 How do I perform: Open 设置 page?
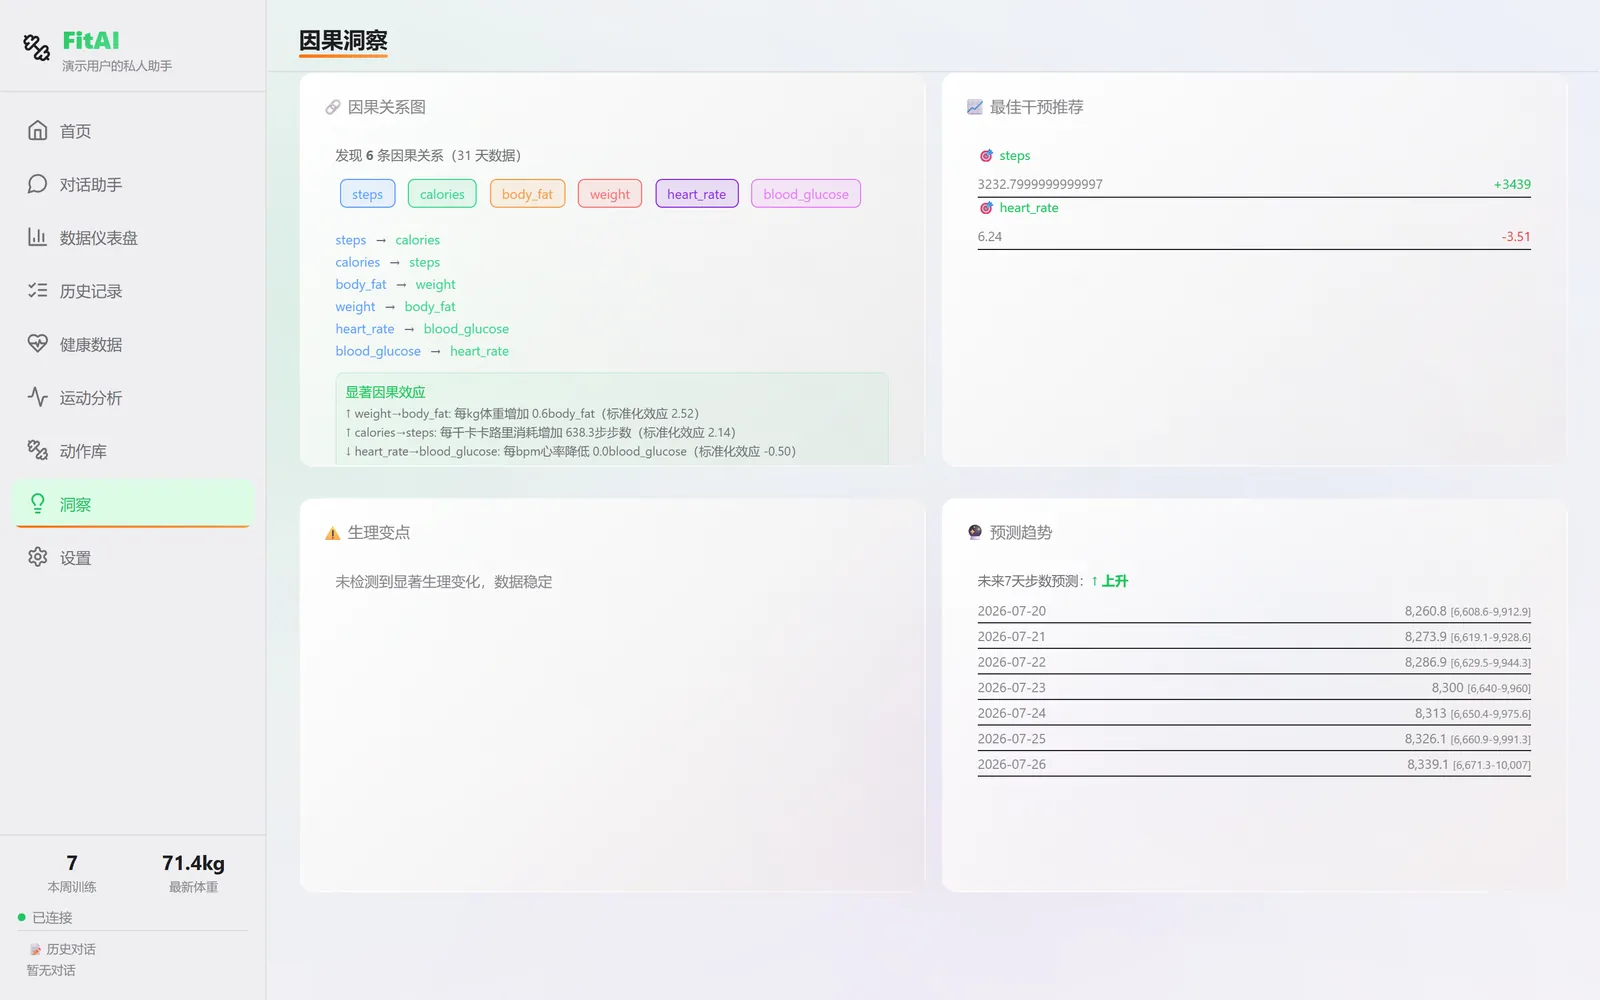click(133, 557)
